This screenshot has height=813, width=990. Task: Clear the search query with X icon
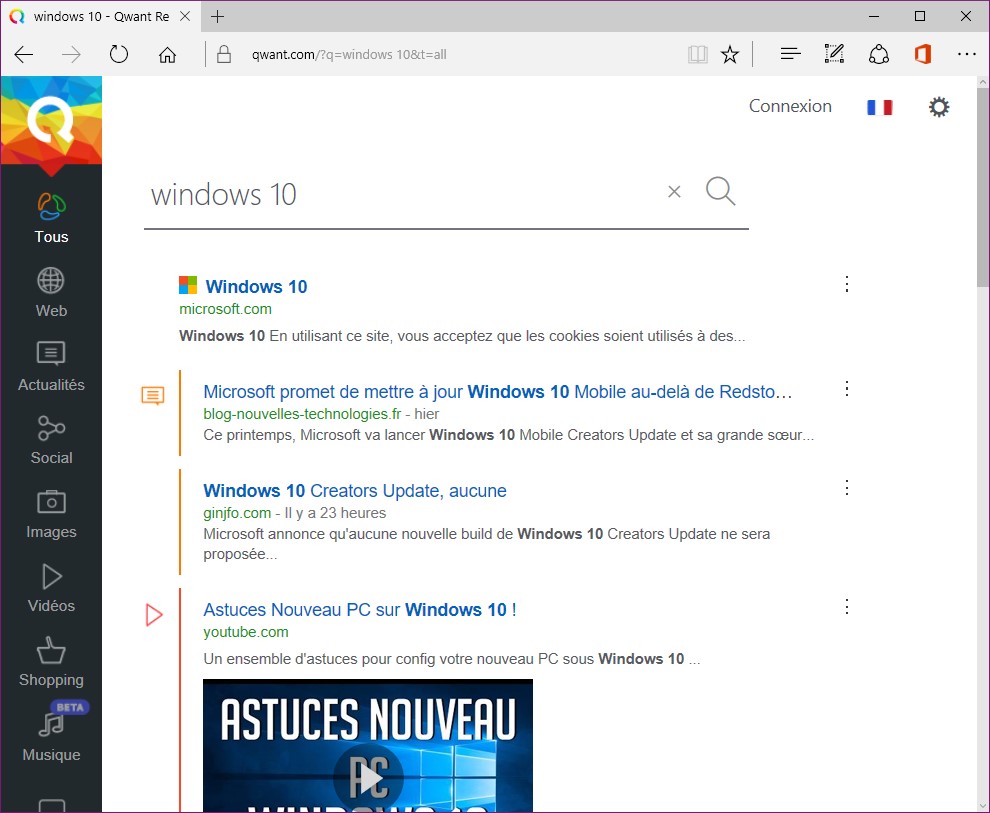pyautogui.click(x=674, y=192)
